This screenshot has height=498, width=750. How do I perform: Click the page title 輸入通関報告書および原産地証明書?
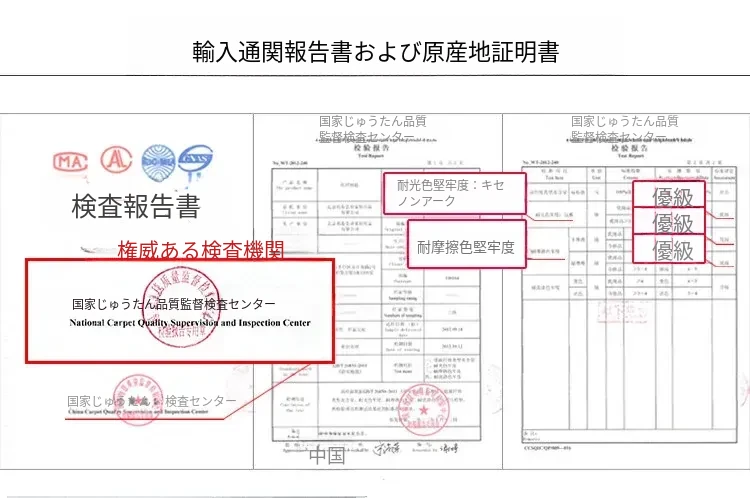pos(375,52)
